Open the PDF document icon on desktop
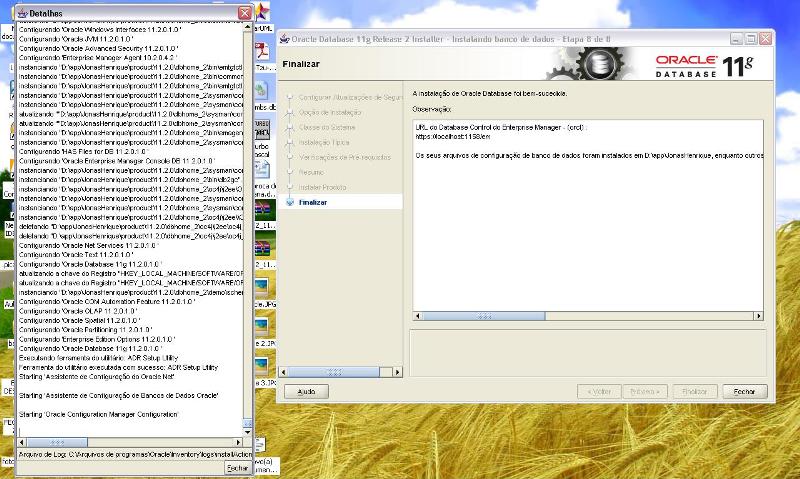 (262, 51)
